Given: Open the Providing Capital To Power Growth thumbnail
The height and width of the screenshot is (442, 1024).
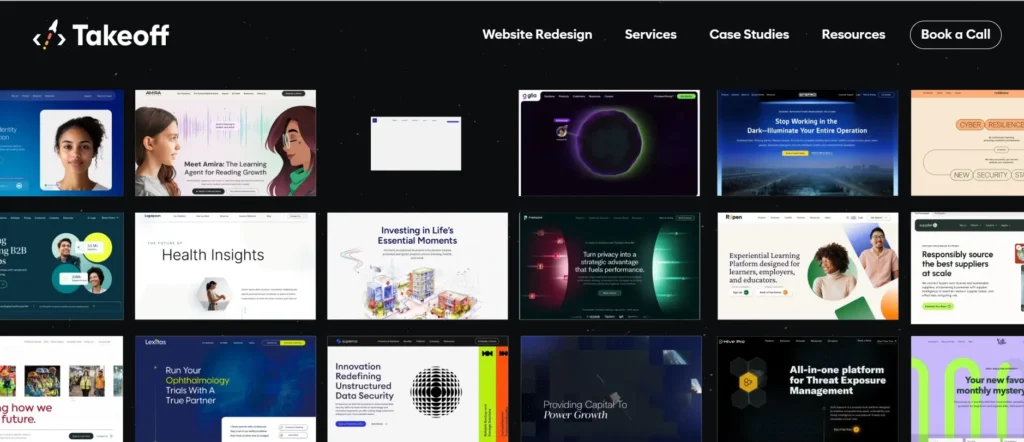Looking at the screenshot, I should [x=611, y=389].
